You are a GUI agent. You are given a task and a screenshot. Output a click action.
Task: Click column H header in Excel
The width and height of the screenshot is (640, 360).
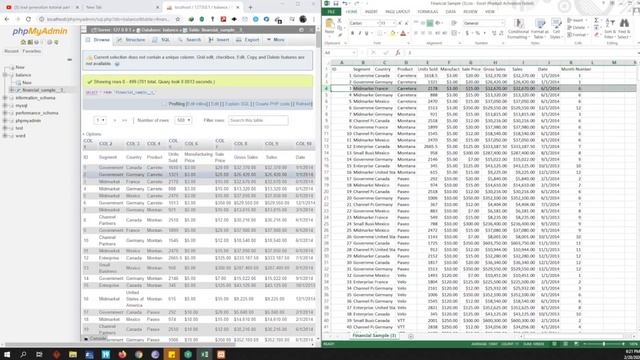tap(495, 62)
